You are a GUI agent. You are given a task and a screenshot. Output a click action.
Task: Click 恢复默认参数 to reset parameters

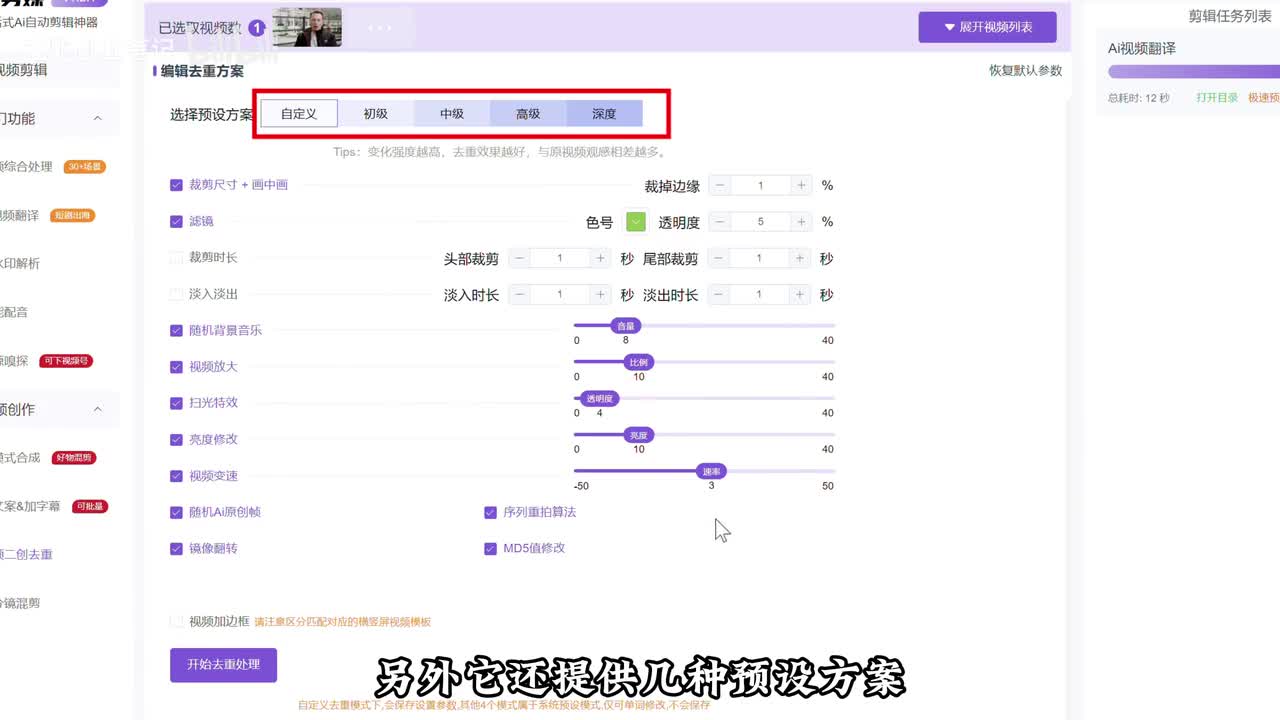pyautogui.click(x=1025, y=71)
